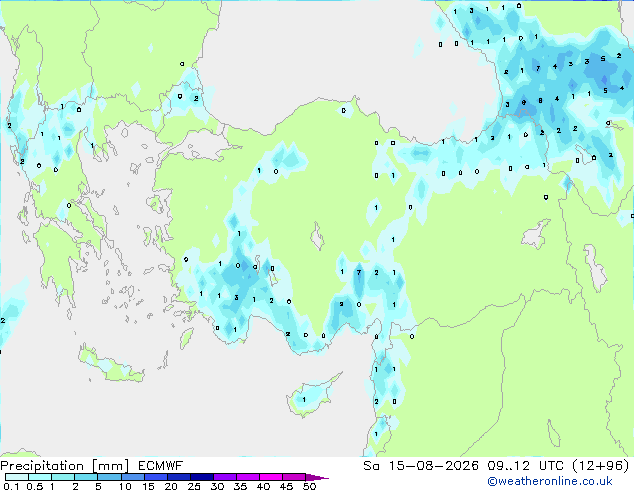Click the '15' legend scale label
634x490 pixels.
click(x=148, y=486)
